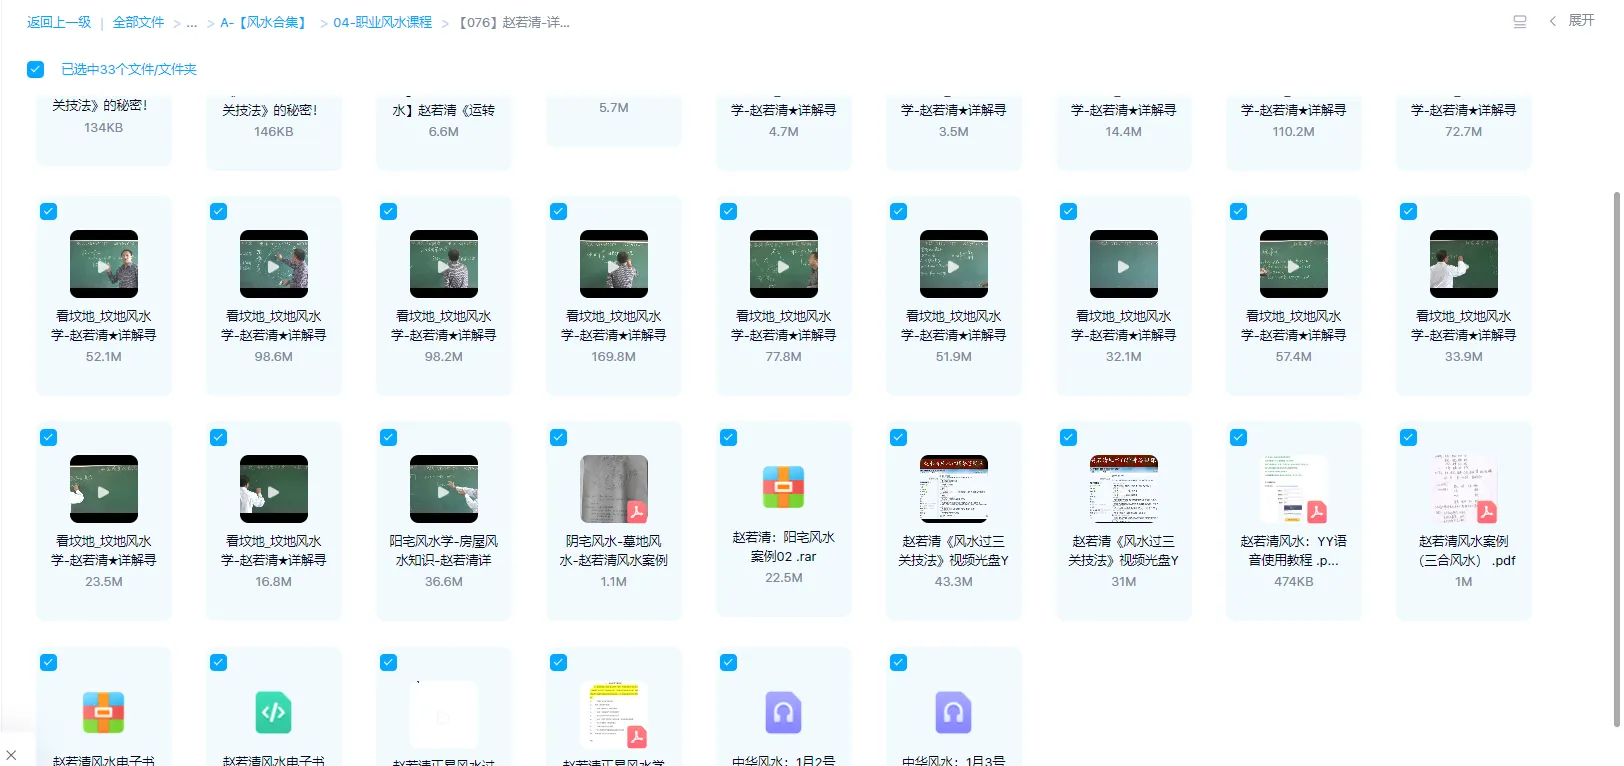The height and width of the screenshot is (766, 1624).
Task: Open the RAR icon of first 赵若清风水电子书
Action: pyautogui.click(x=104, y=712)
